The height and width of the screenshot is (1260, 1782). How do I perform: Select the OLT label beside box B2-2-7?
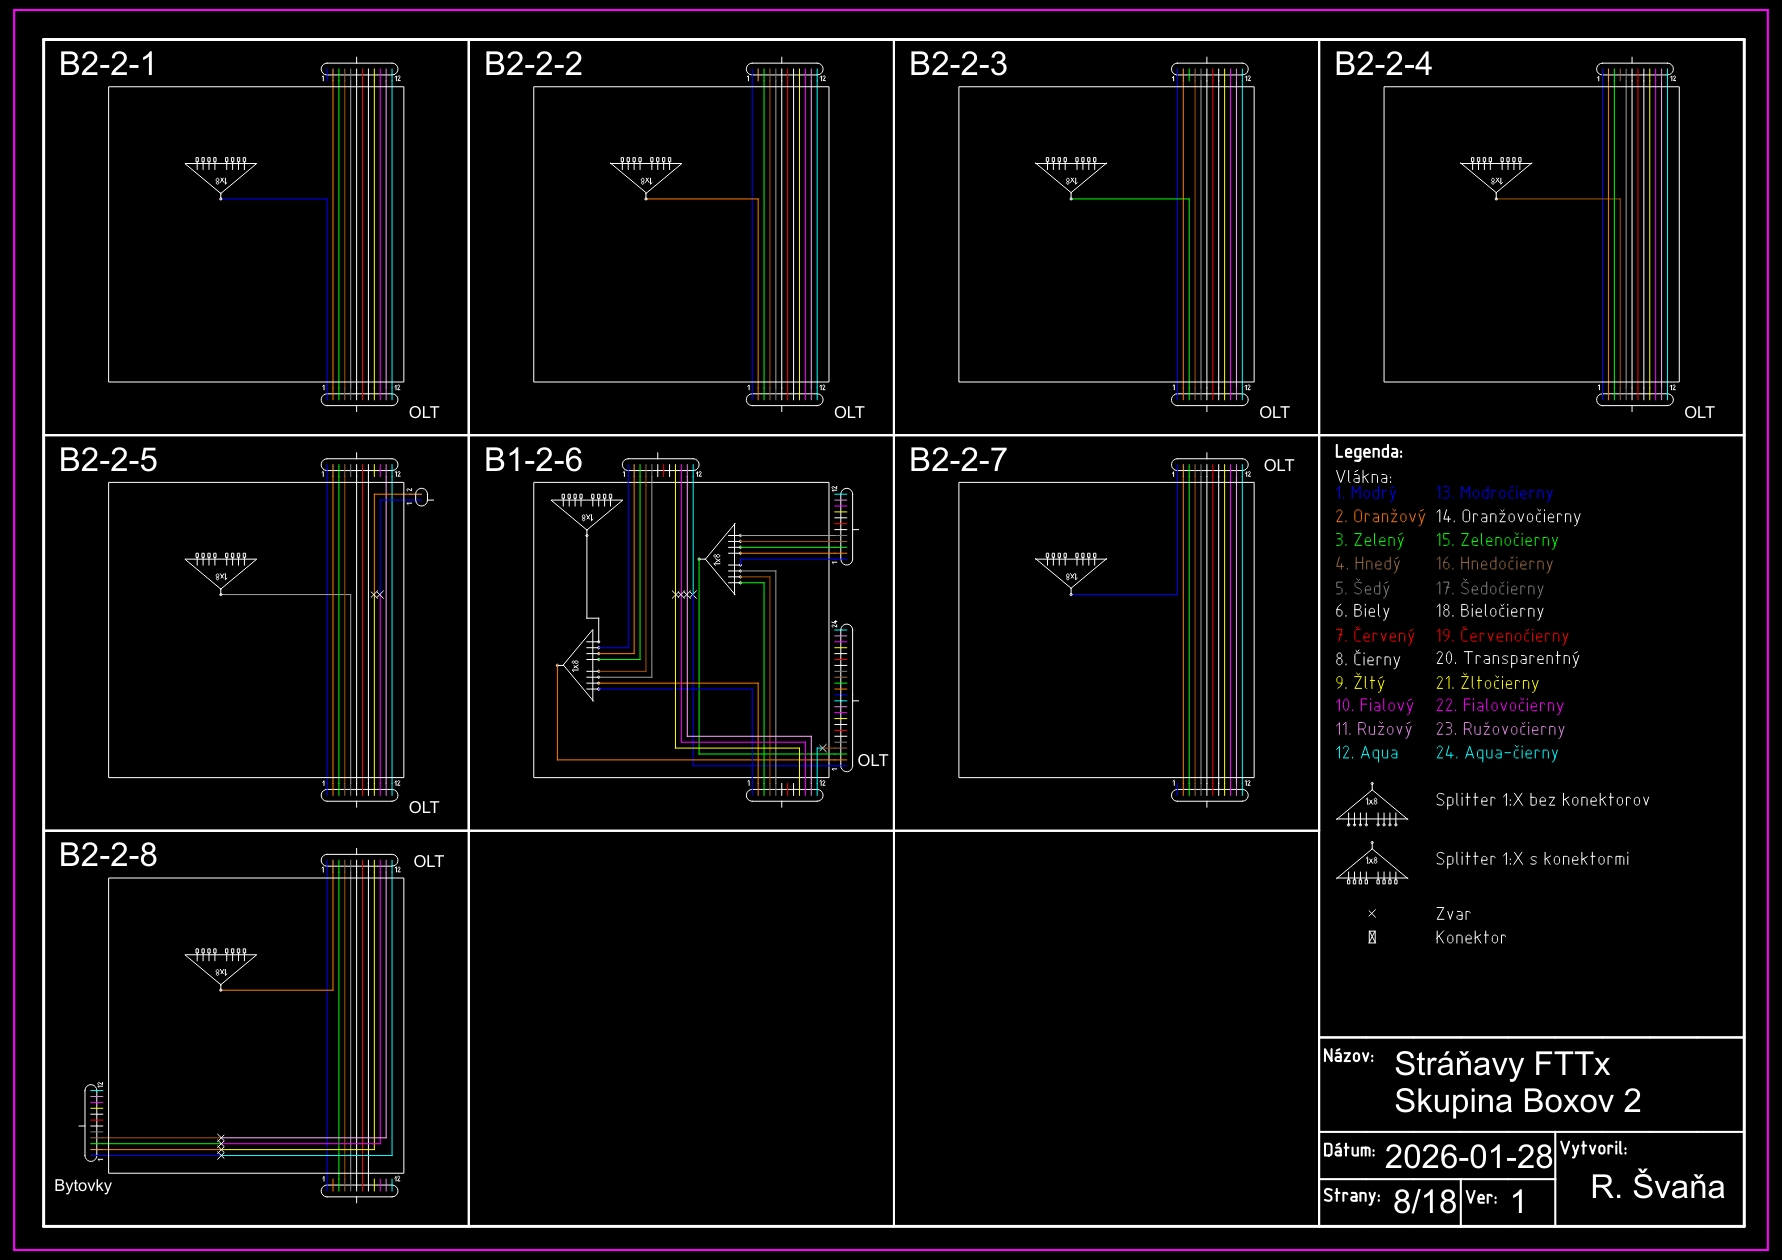[x=1278, y=466]
